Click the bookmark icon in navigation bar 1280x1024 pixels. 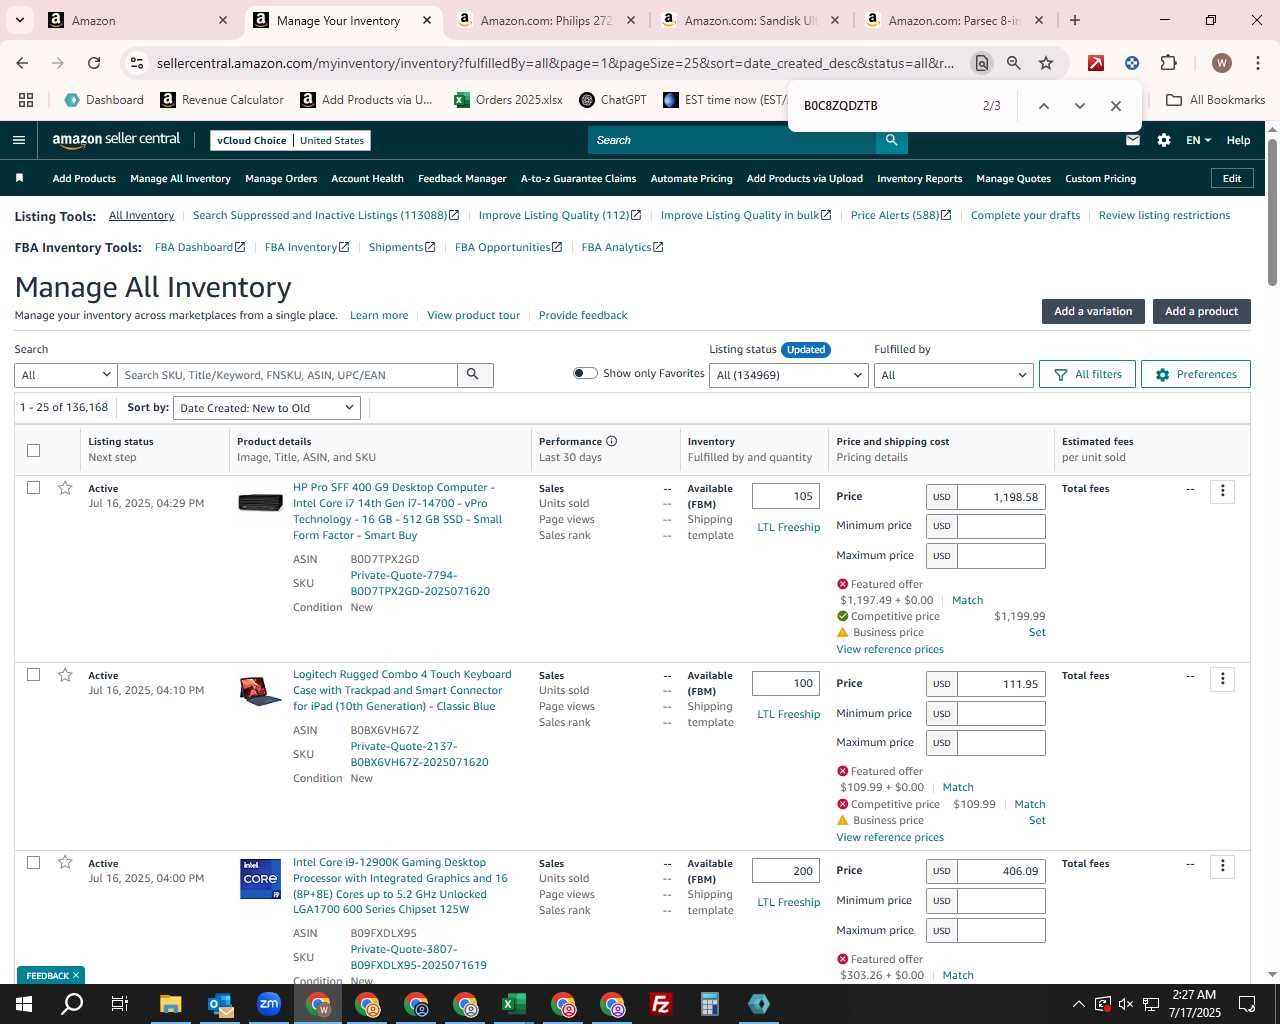click(x=19, y=178)
